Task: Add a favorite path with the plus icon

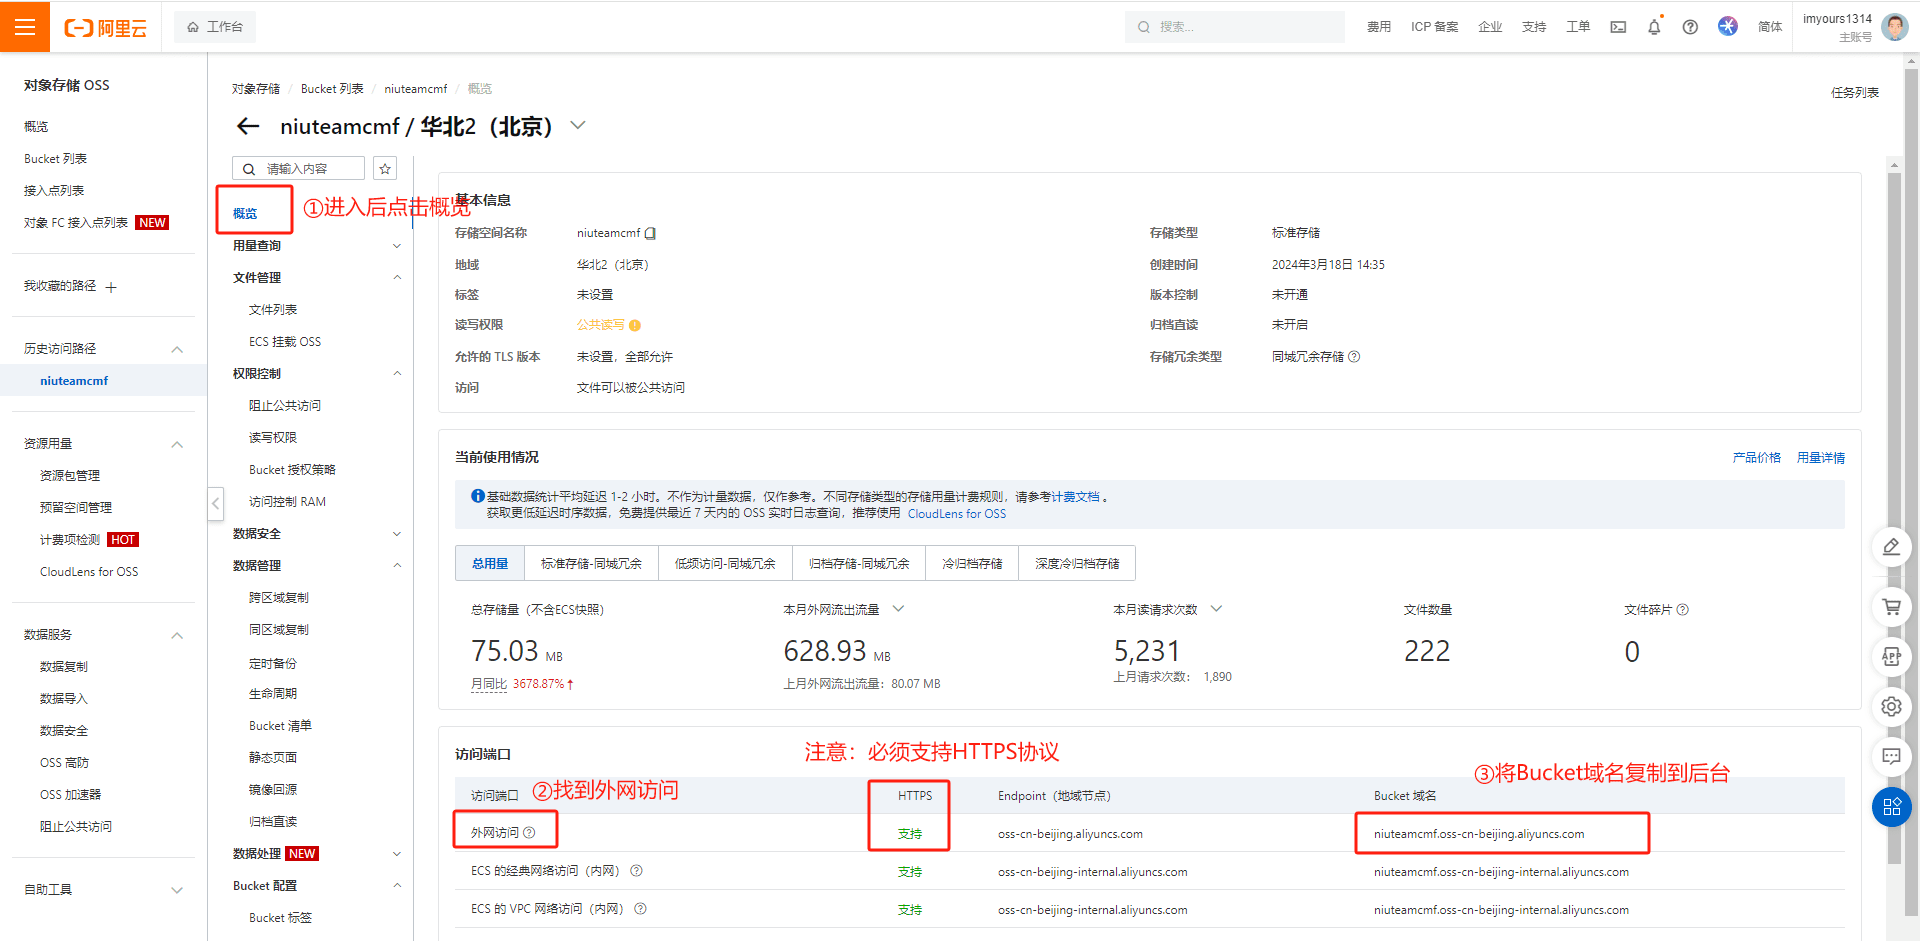Action: click(111, 288)
